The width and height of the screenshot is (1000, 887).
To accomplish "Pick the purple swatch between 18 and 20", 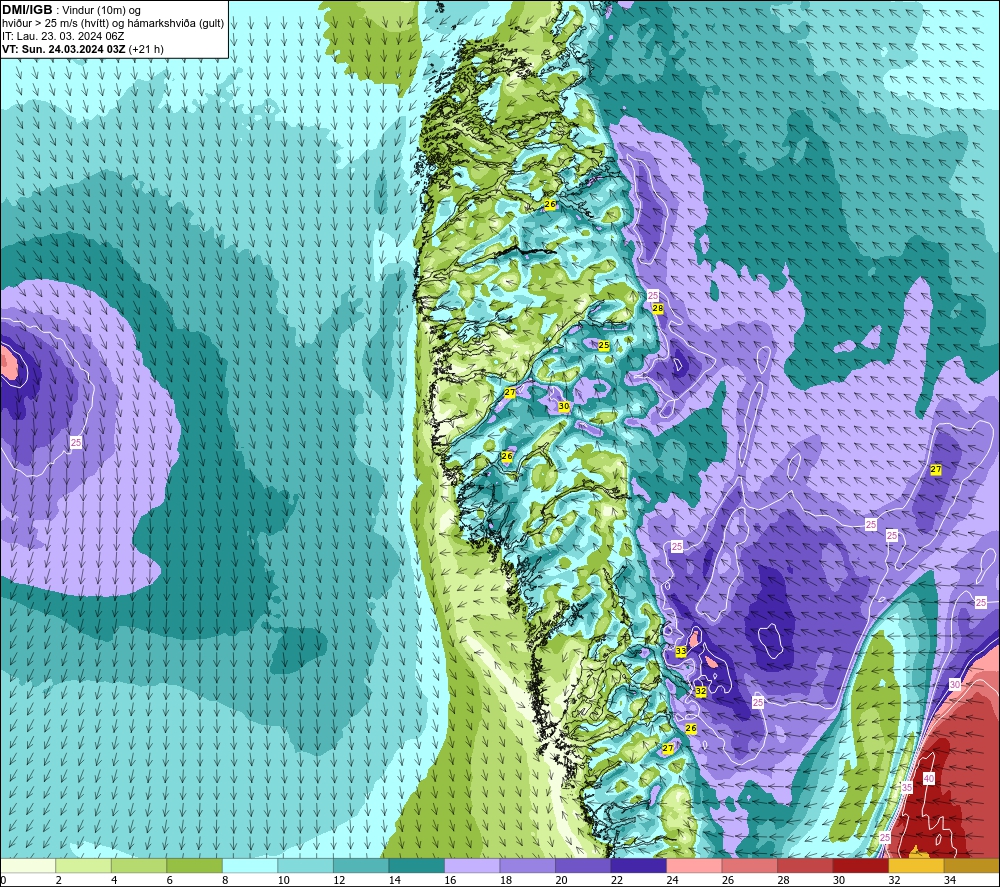I will (x=527, y=865).
